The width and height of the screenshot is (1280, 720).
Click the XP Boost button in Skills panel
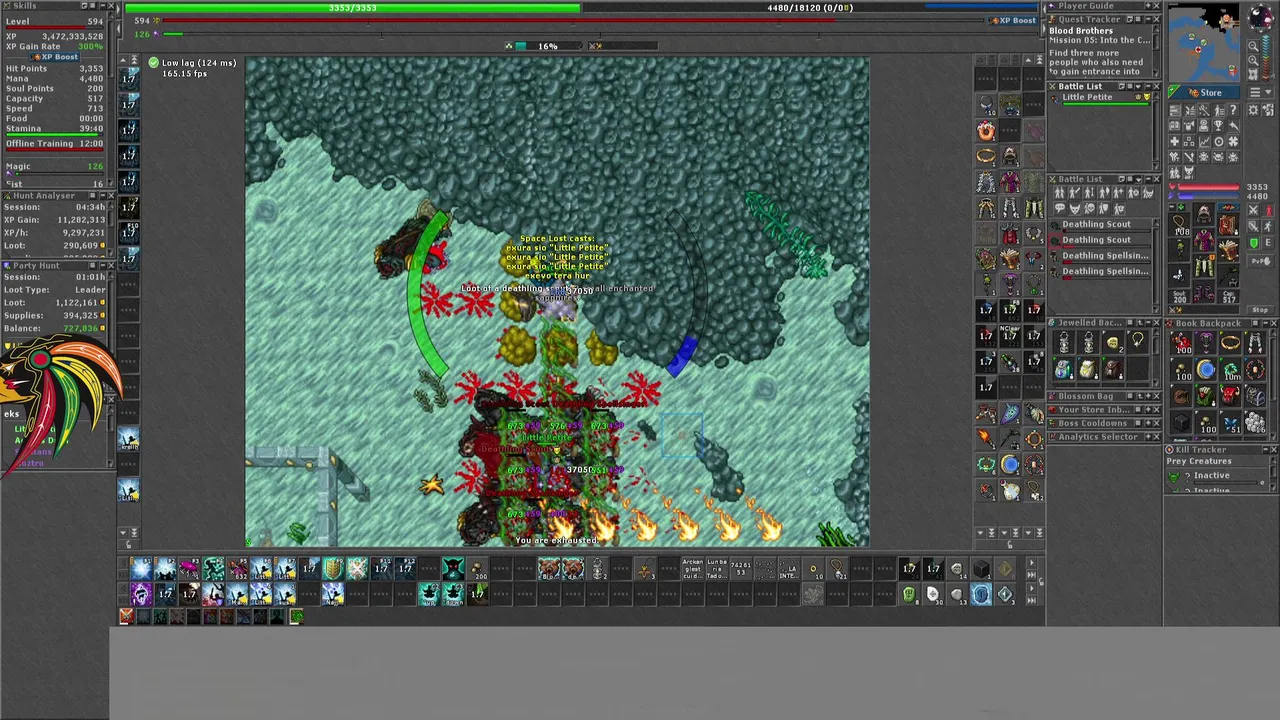(x=54, y=57)
